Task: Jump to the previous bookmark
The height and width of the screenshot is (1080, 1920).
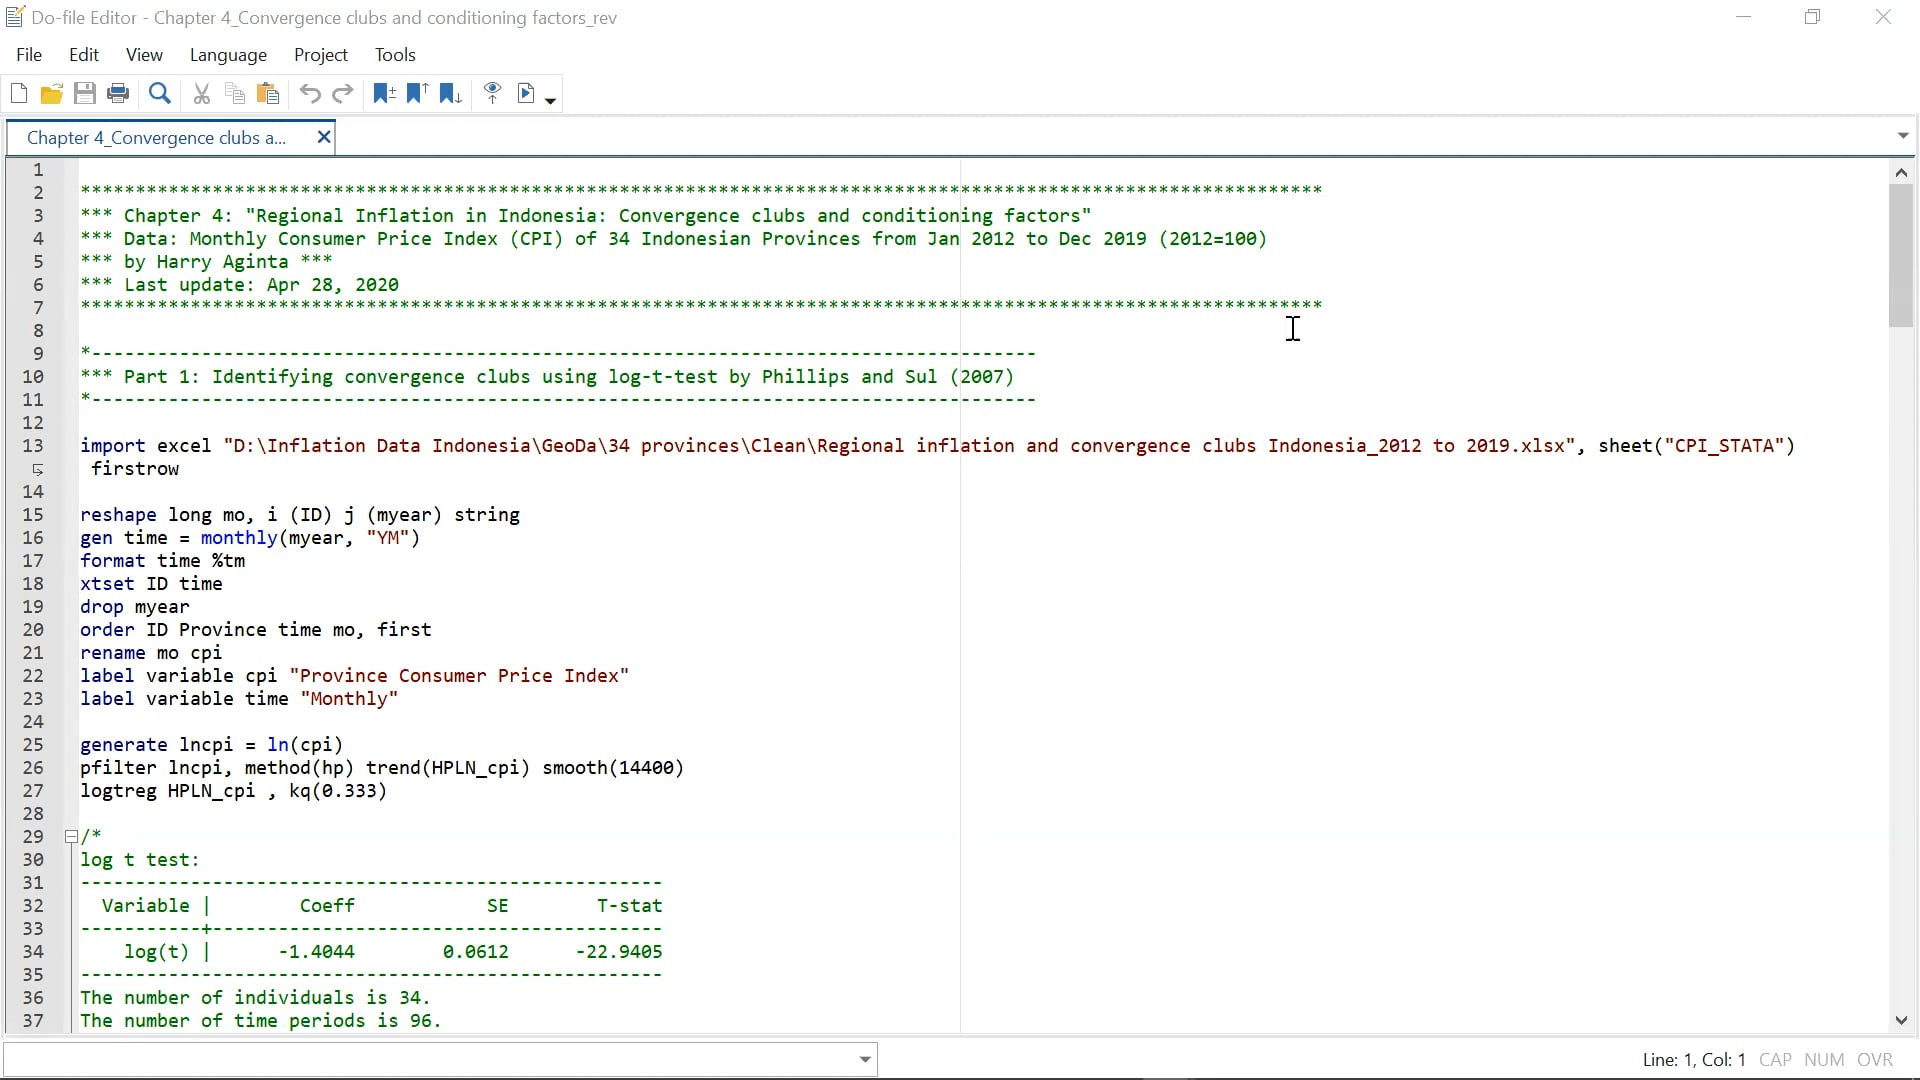Action: coord(417,94)
